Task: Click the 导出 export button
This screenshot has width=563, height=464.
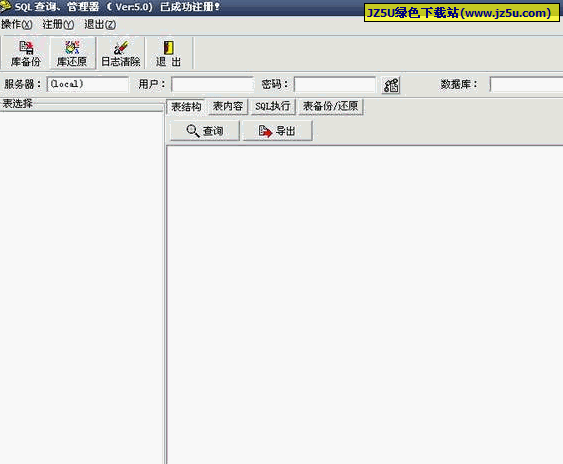Action: (277, 131)
